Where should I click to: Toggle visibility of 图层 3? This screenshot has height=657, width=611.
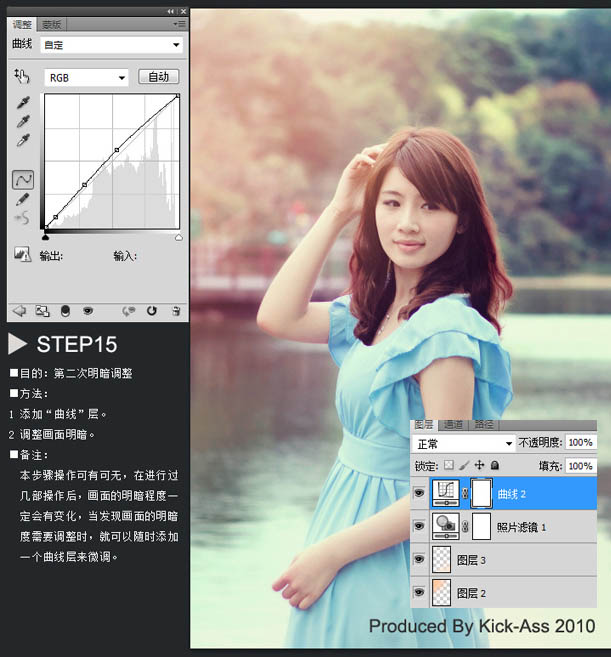tap(418, 559)
